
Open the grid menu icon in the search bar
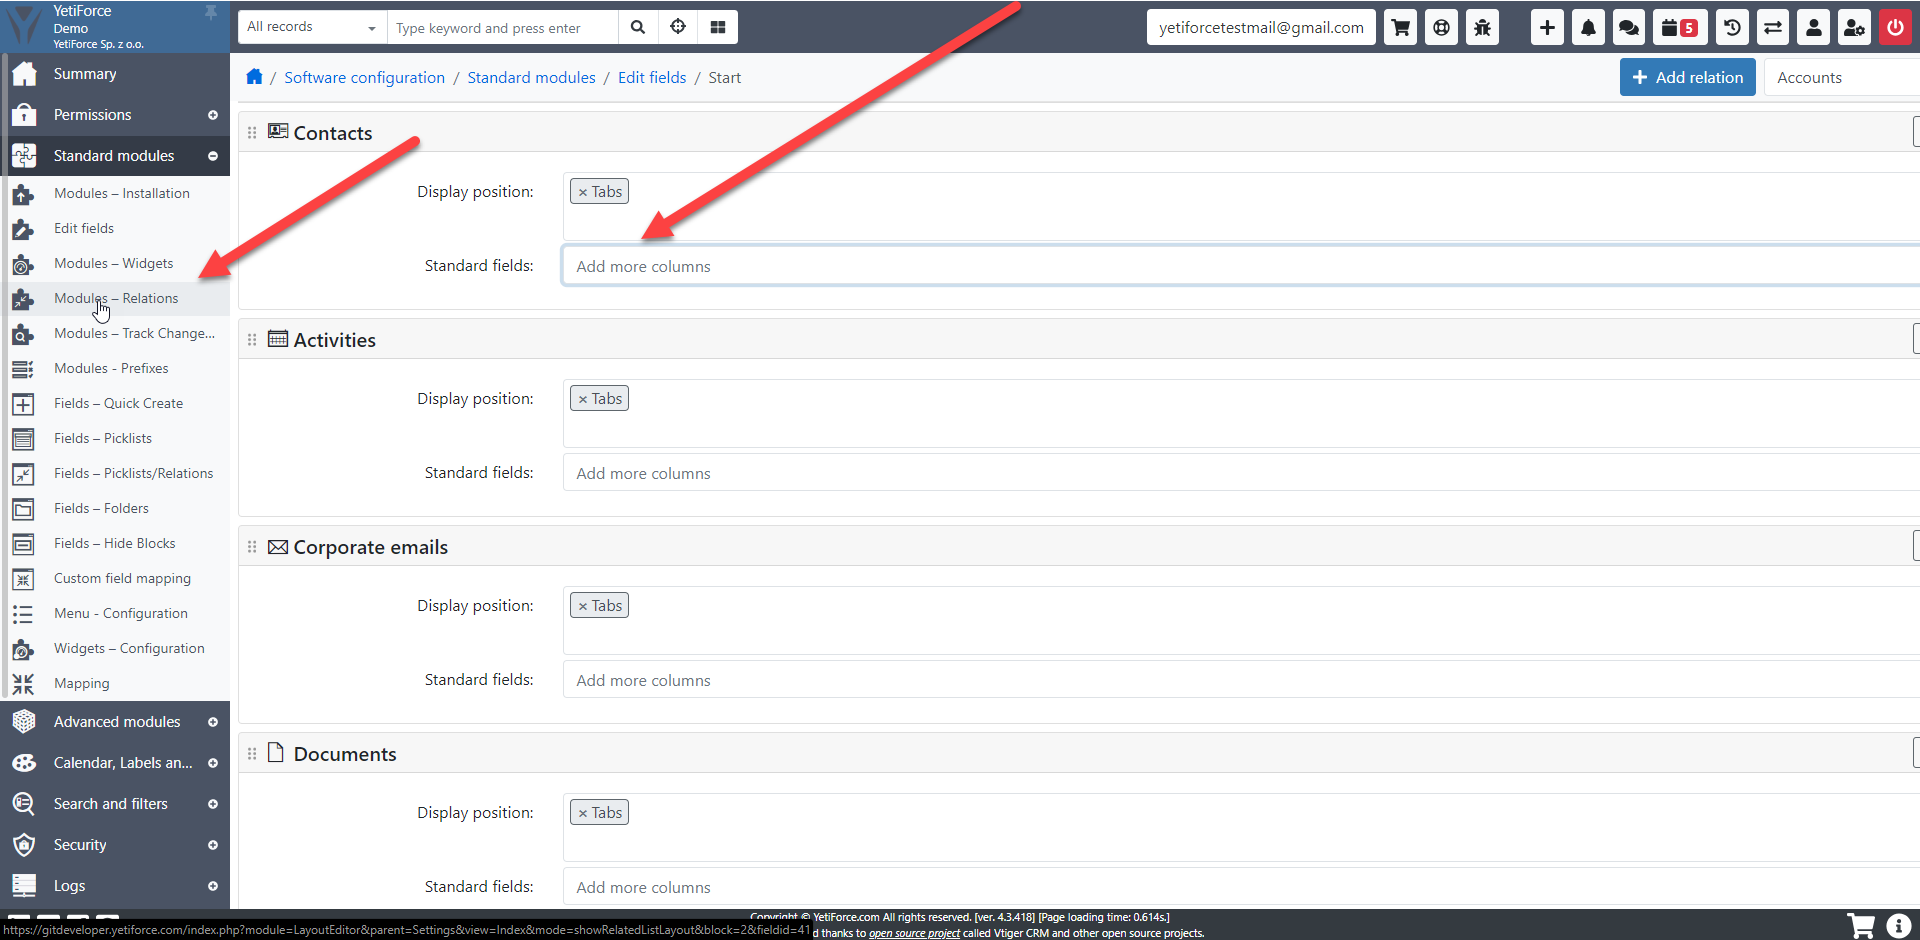pos(718,27)
